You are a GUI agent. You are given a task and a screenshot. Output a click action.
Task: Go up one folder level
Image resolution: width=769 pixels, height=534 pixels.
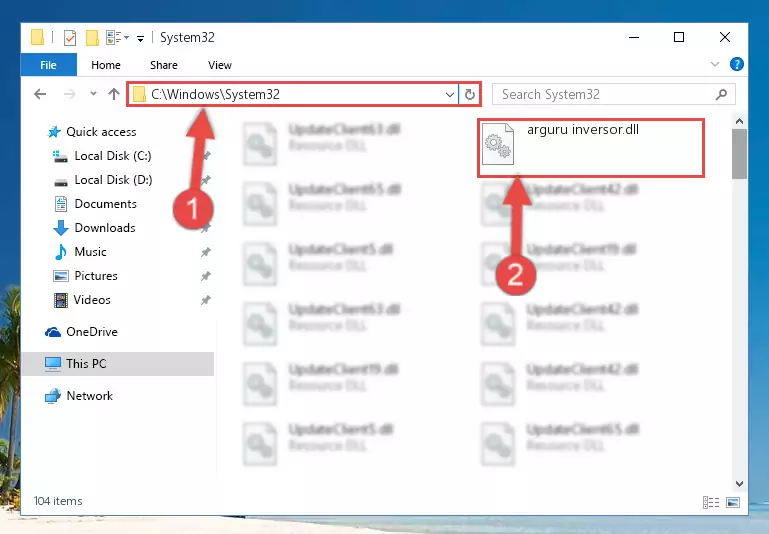pos(114,94)
